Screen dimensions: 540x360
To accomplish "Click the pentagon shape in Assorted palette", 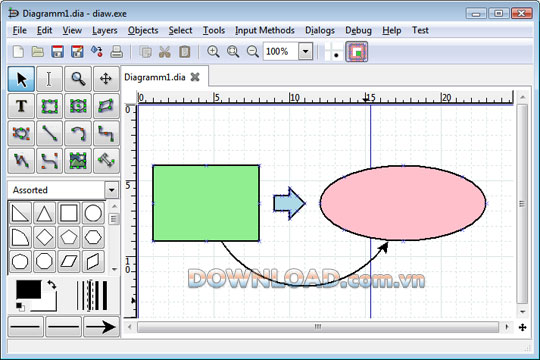I will pos(69,237).
